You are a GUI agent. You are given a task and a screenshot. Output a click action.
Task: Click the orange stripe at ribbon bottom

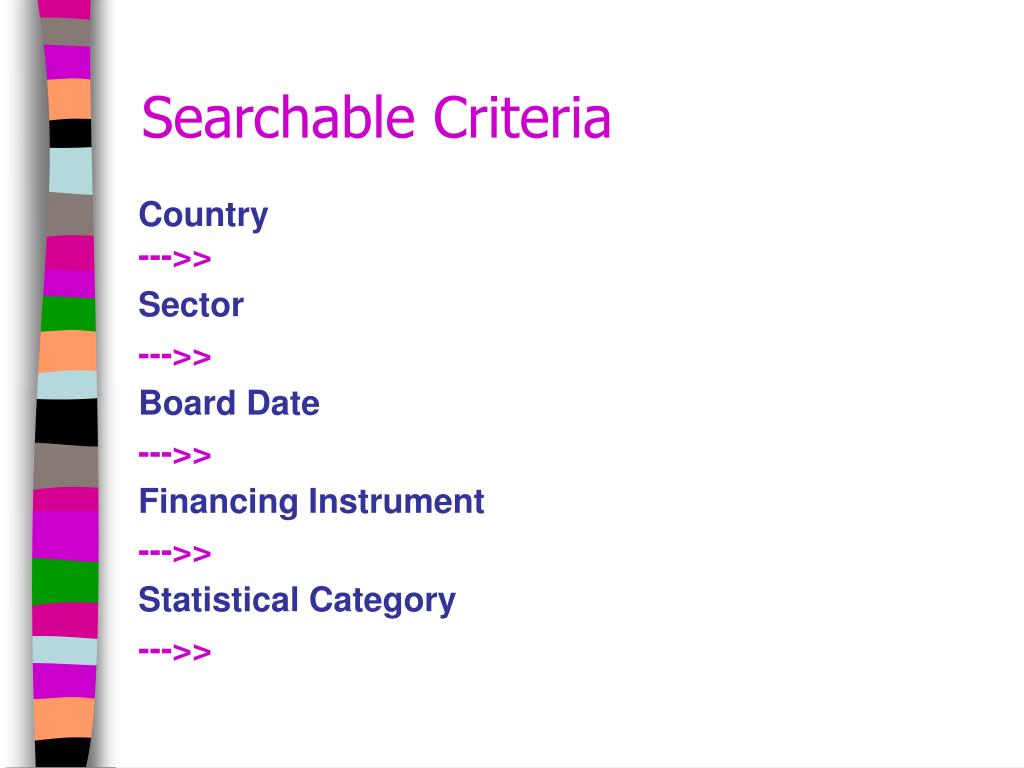[64, 719]
